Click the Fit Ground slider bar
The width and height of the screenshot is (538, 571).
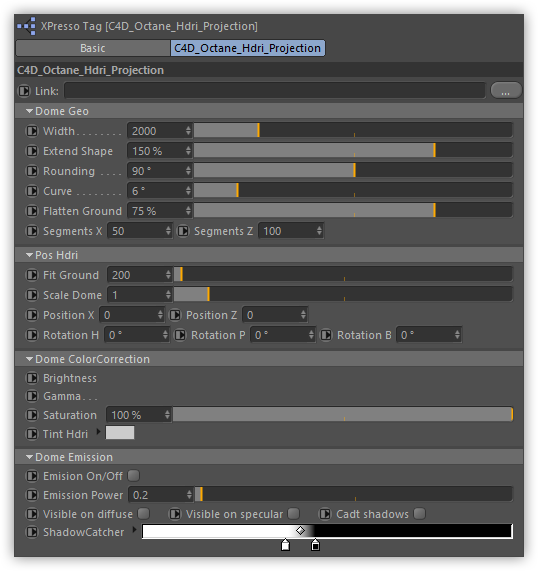(x=343, y=274)
